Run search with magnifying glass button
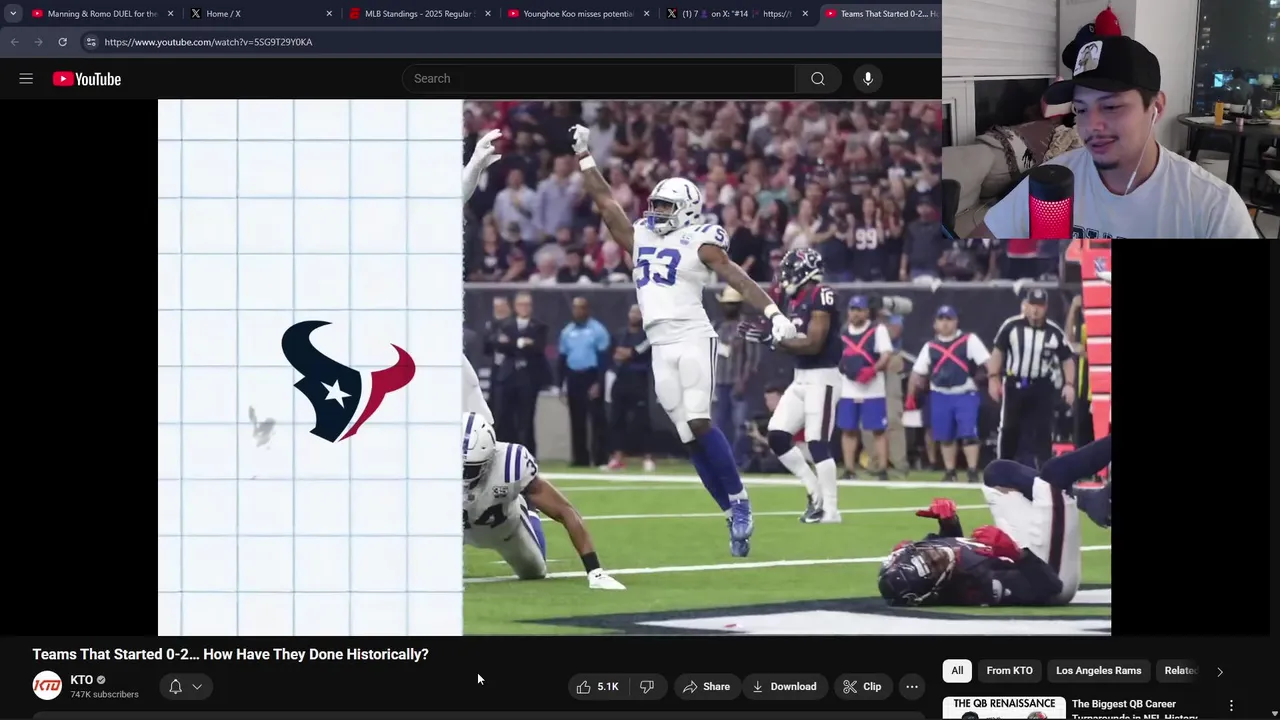 click(x=818, y=79)
